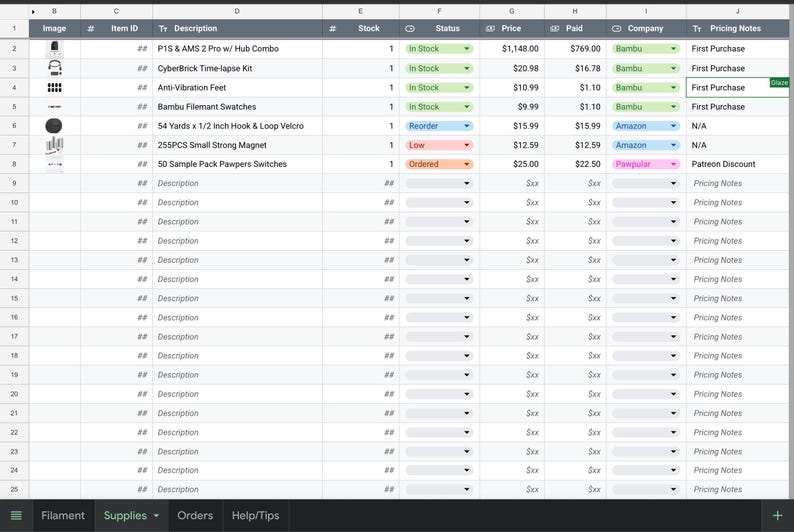The width and height of the screenshot is (794, 532).
Task: Add a new sheet with plus icon
Action: tap(777, 515)
